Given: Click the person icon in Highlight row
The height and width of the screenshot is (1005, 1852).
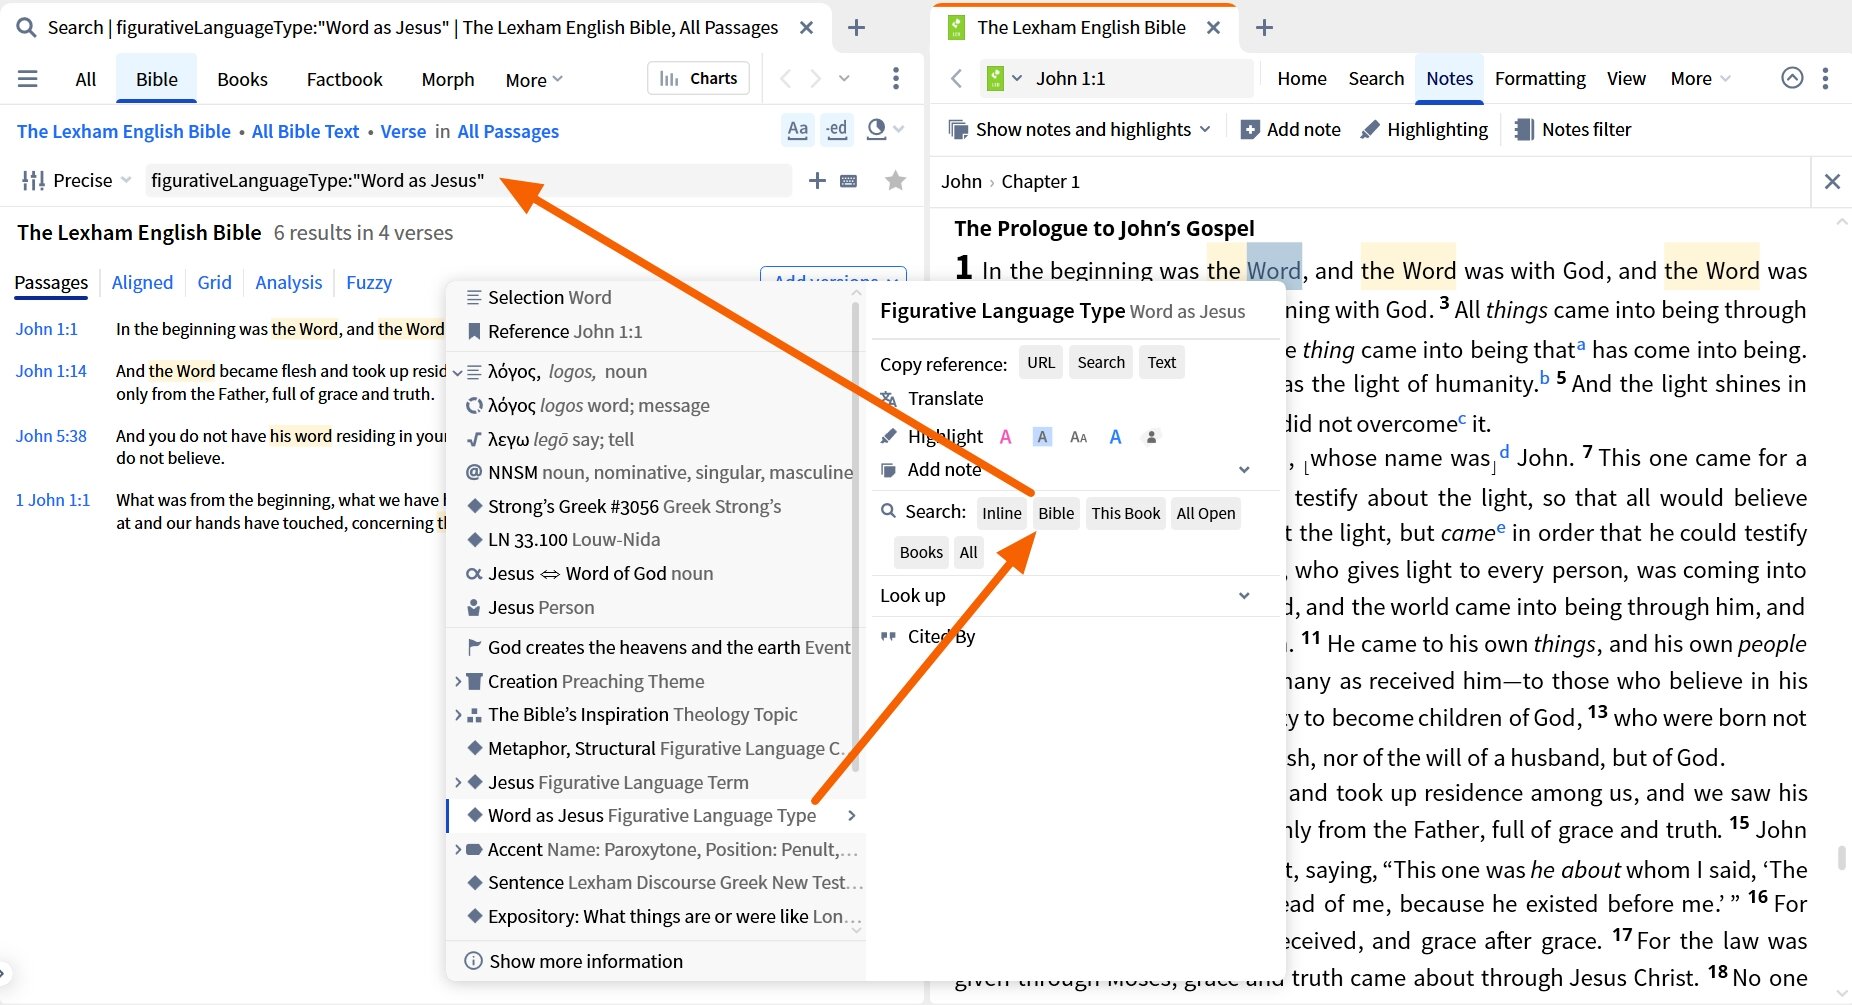Looking at the screenshot, I should 1151,437.
